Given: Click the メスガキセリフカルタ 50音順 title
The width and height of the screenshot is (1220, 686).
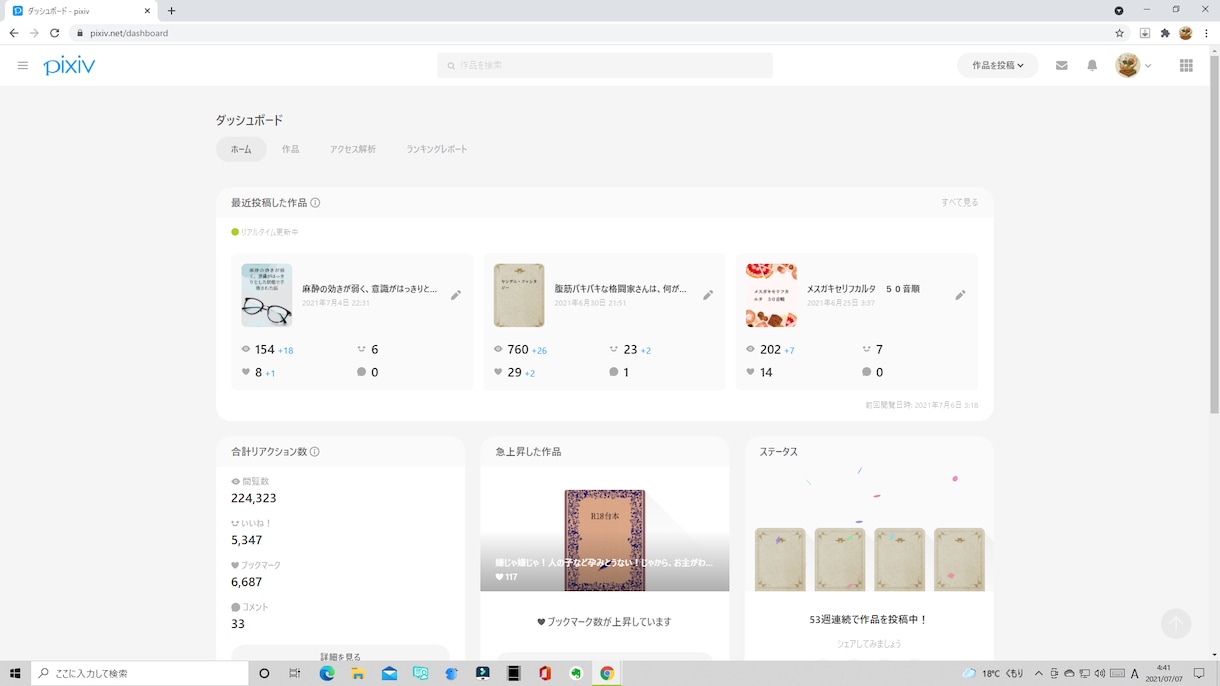Looking at the screenshot, I should [863, 289].
